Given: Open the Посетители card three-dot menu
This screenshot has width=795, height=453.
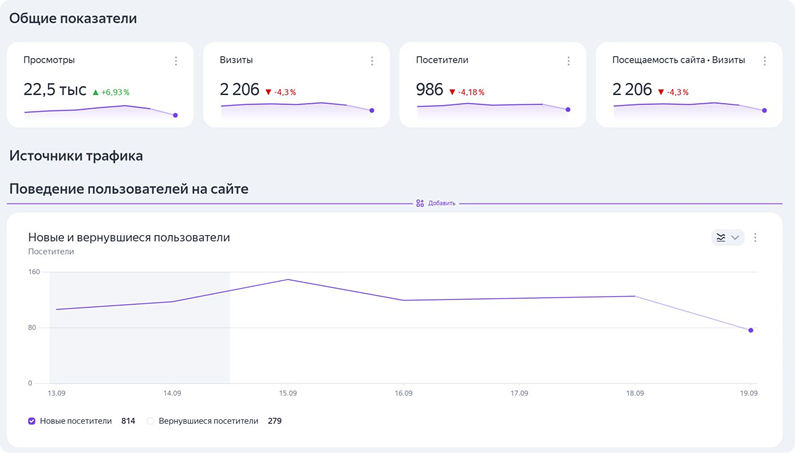Looking at the screenshot, I should [568, 61].
